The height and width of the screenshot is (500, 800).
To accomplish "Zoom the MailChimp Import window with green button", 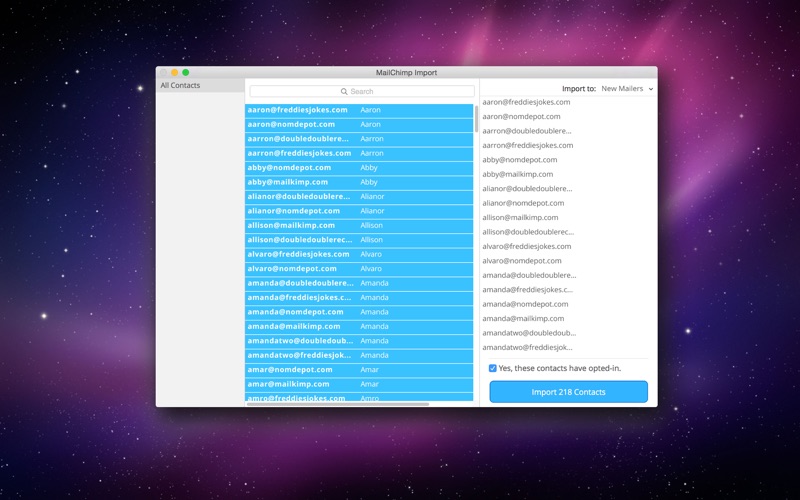I will tap(186, 72).
